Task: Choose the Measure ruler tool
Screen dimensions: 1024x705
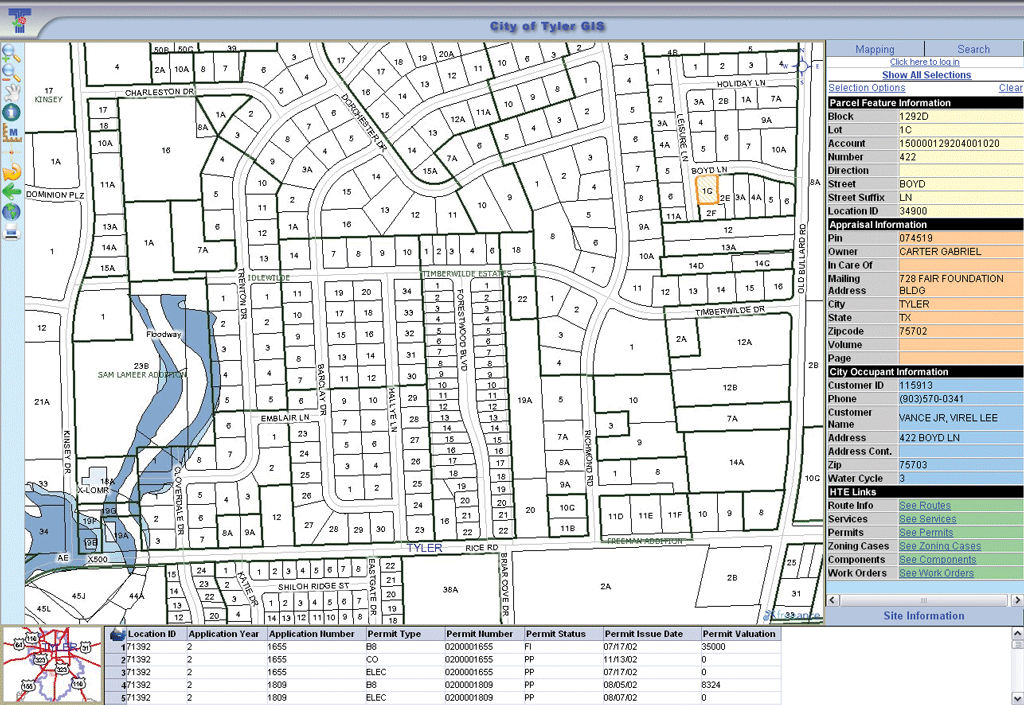Action: coord(12,133)
